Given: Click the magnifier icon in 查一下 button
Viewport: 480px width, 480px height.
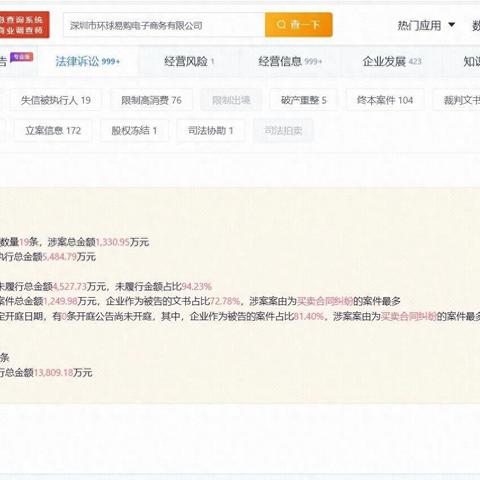Looking at the screenshot, I should point(282,25).
